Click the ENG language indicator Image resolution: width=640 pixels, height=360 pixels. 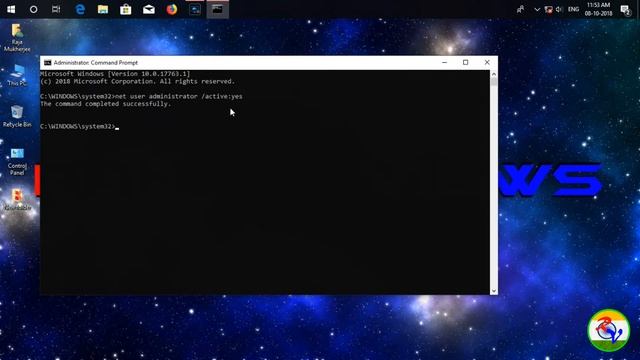tap(573, 9)
